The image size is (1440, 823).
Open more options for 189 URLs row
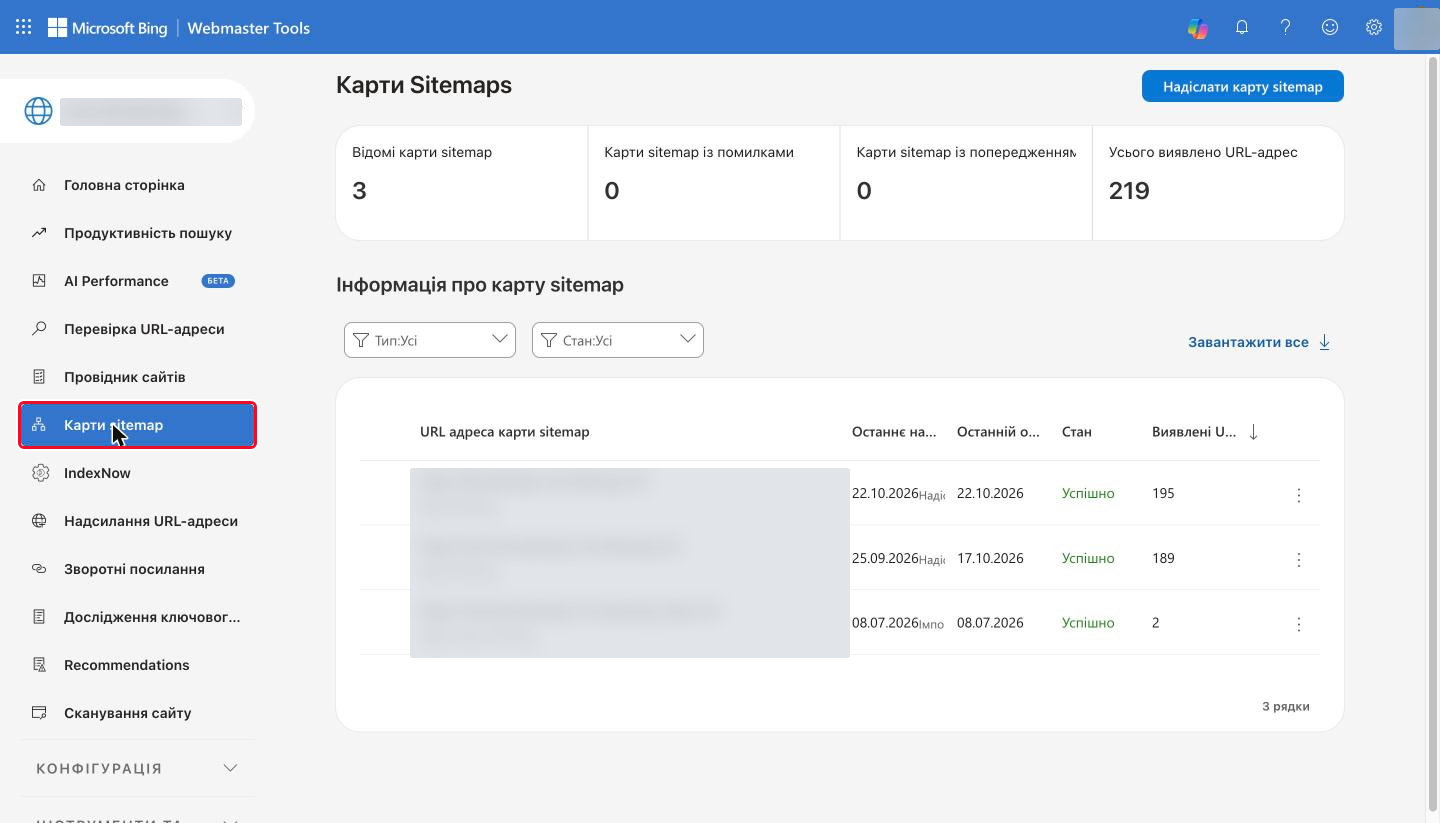click(1298, 559)
